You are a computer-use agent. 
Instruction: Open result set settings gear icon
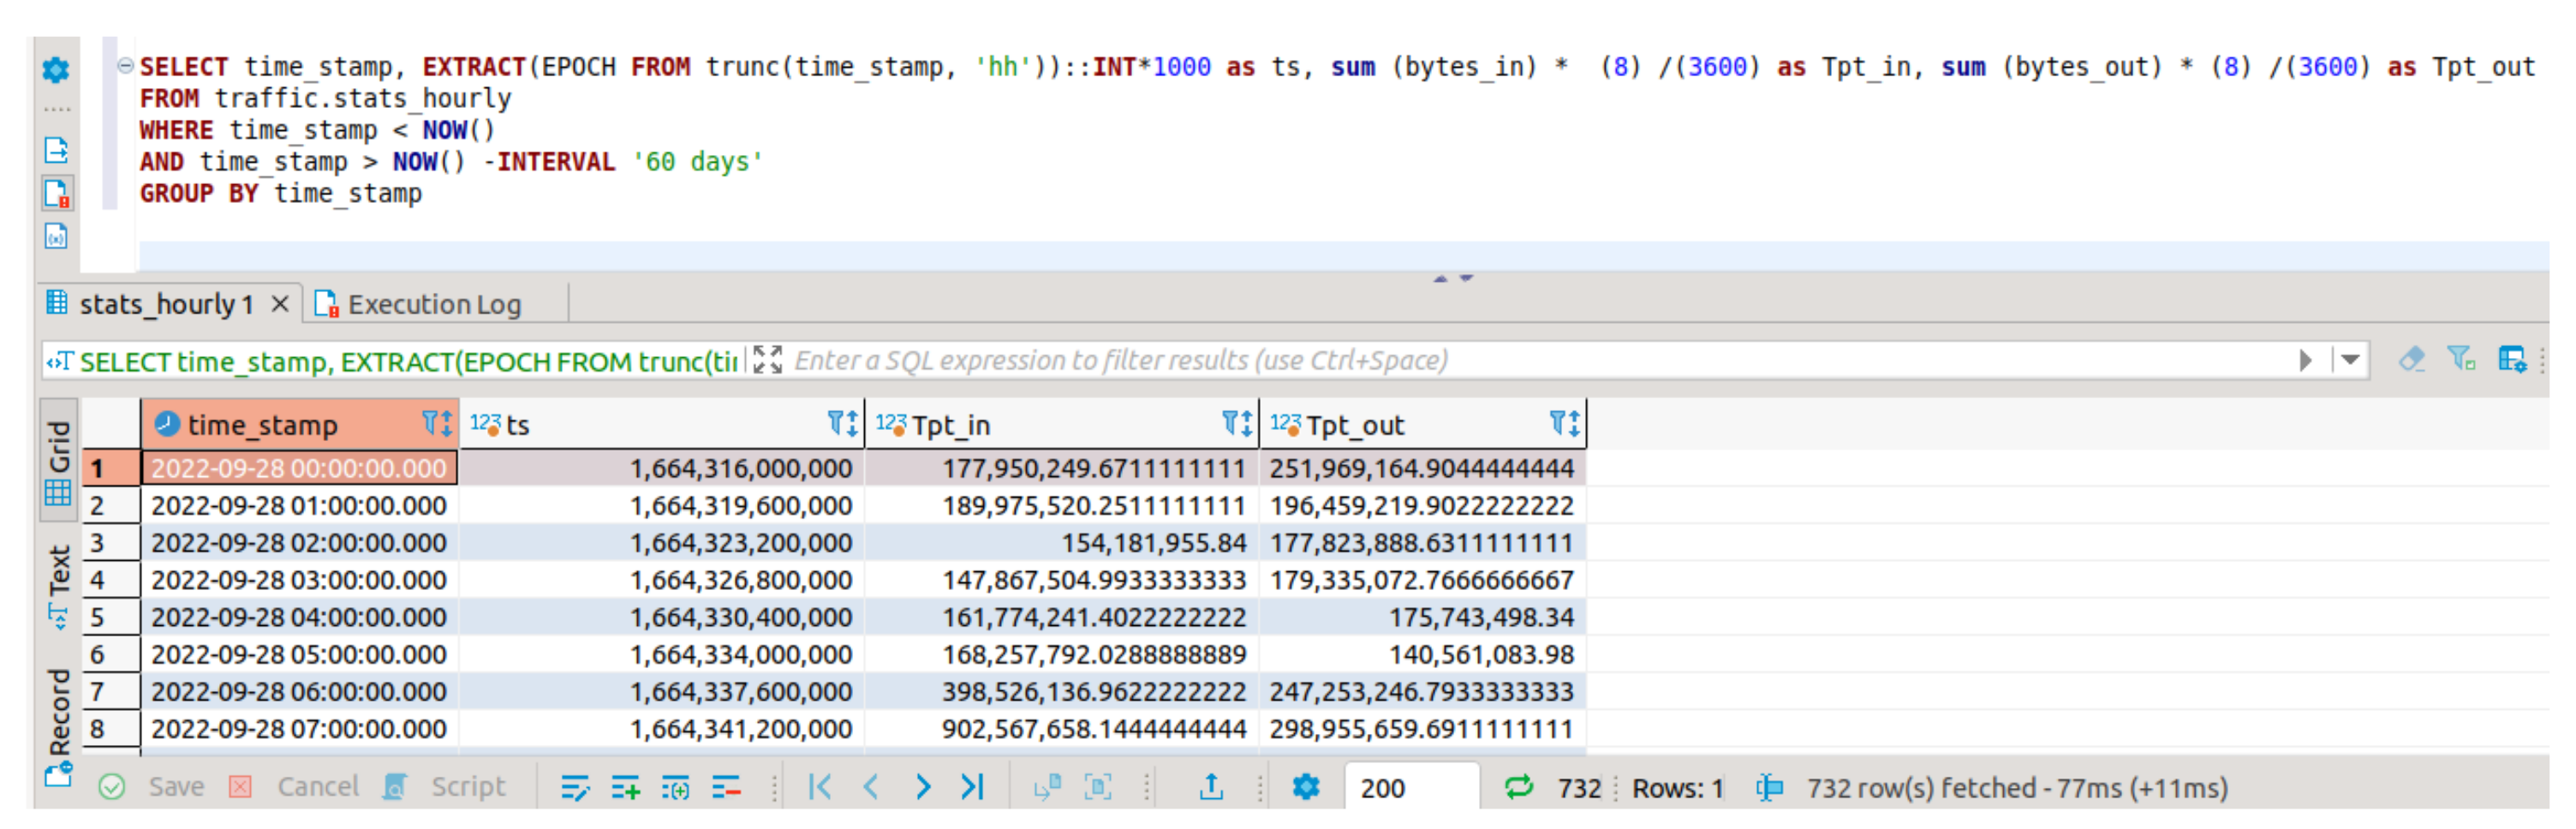pos(1306,787)
